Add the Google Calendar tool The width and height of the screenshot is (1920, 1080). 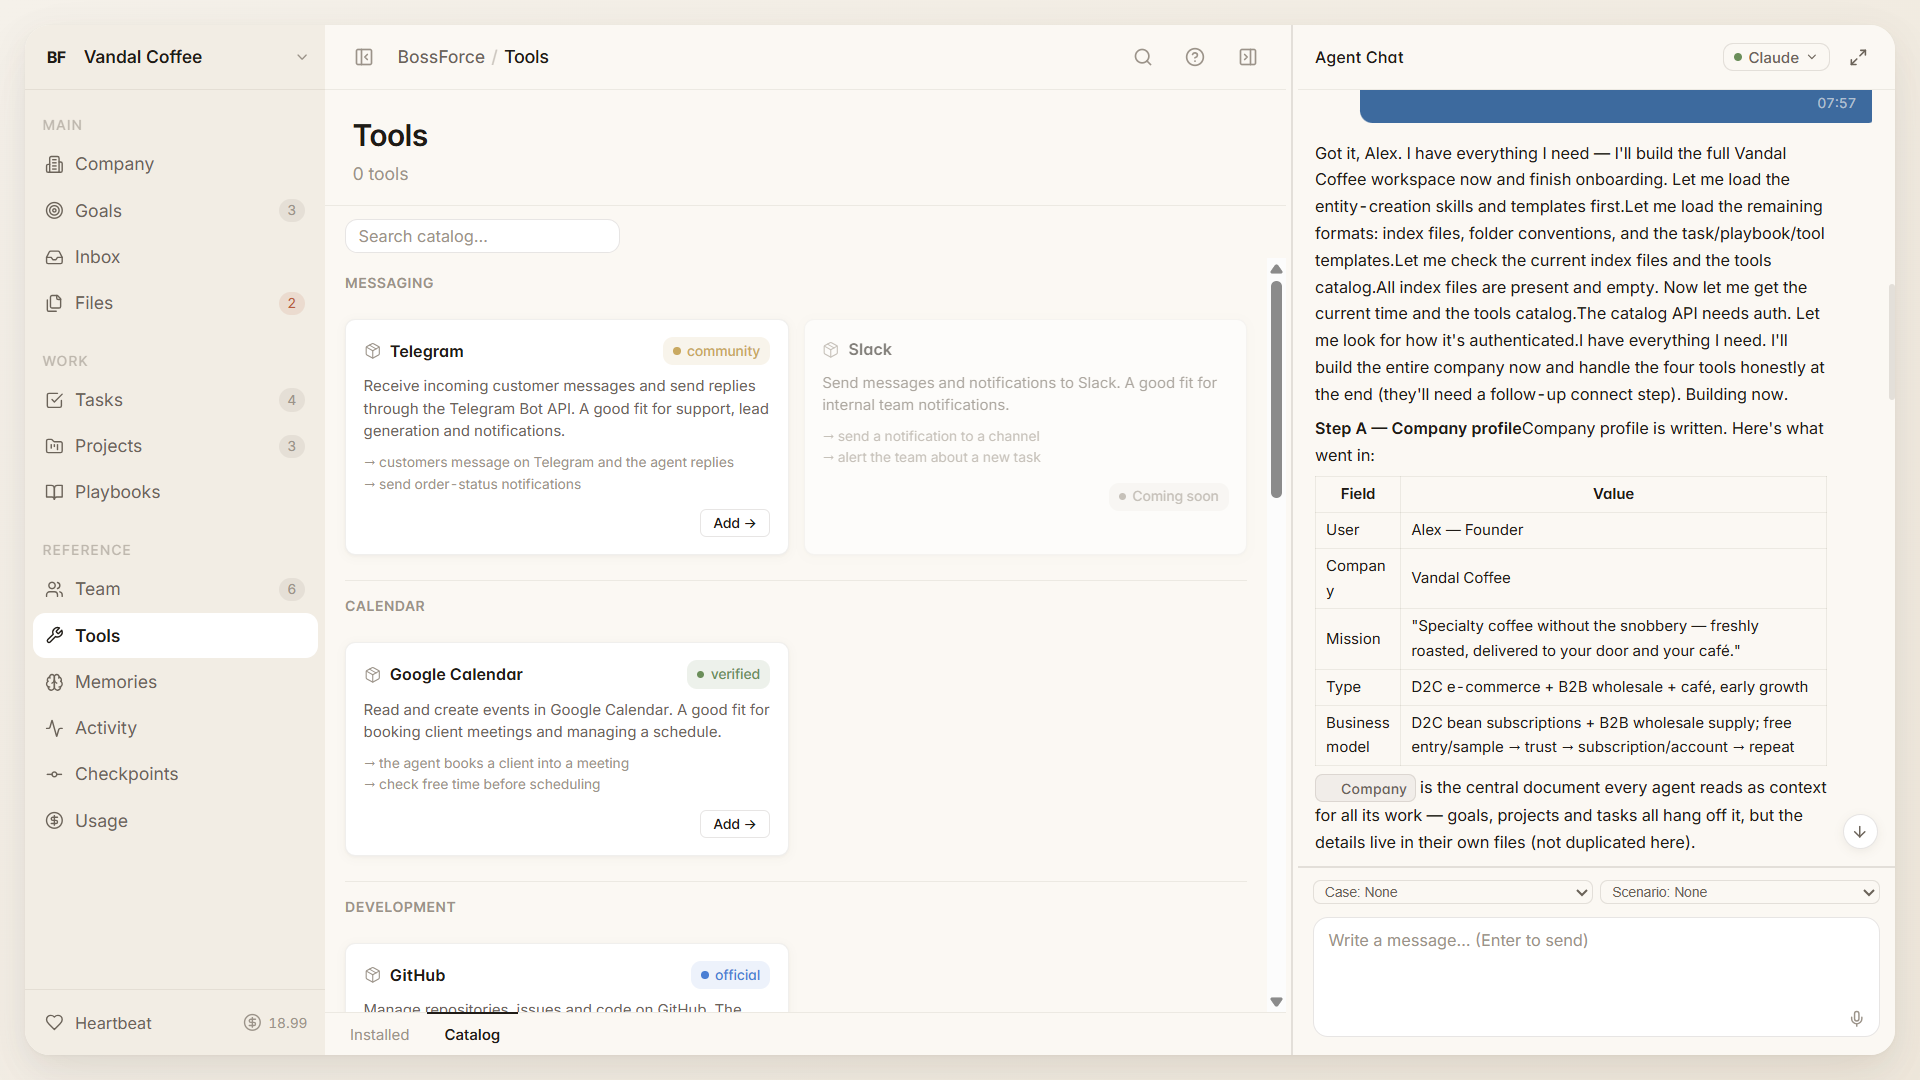click(x=735, y=824)
